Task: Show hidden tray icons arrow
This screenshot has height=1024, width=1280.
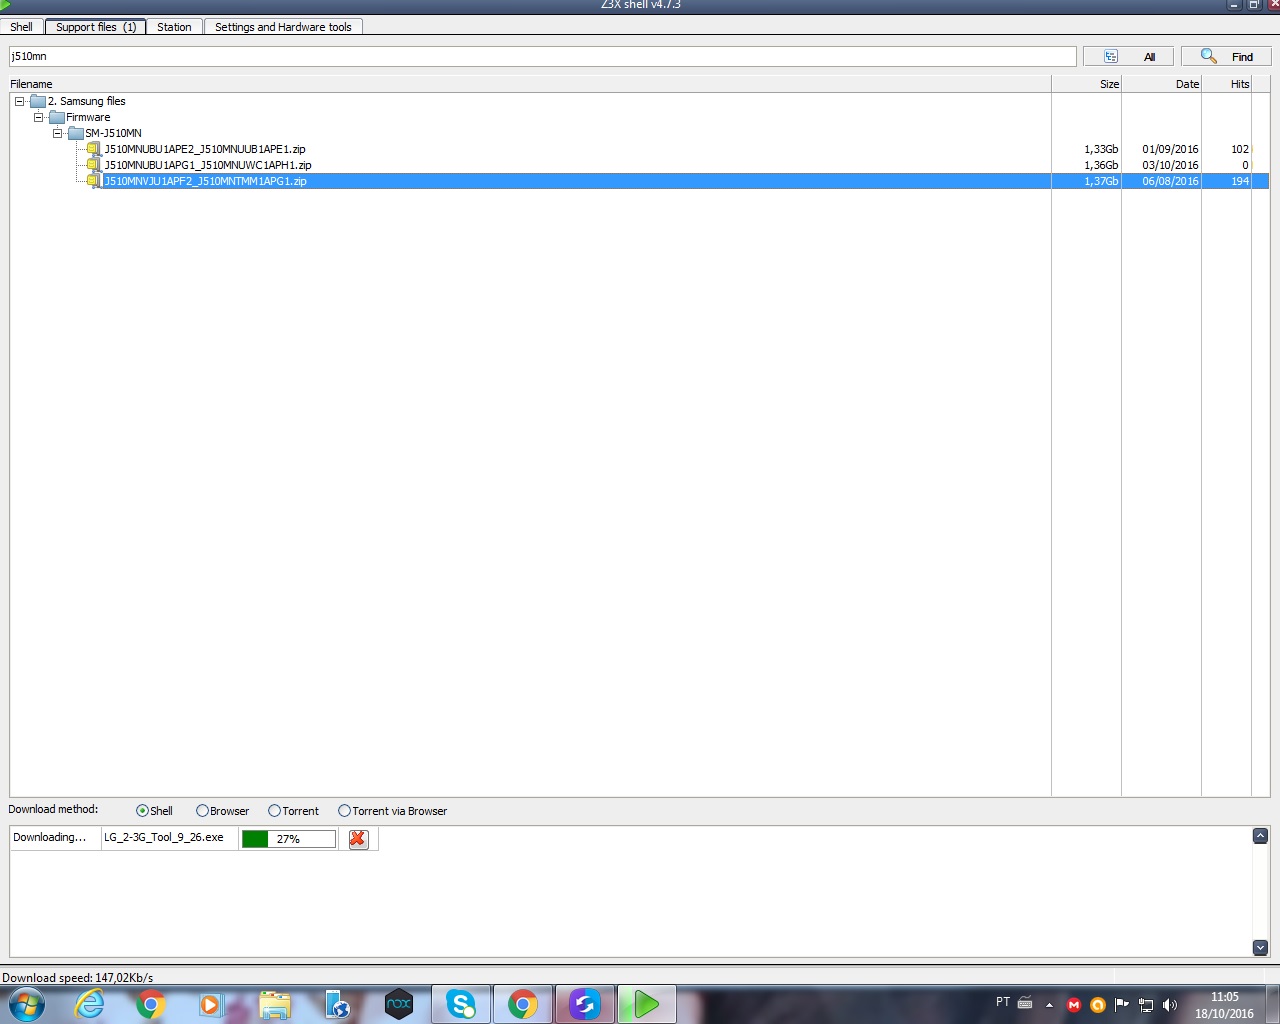Action: [1049, 1005]
